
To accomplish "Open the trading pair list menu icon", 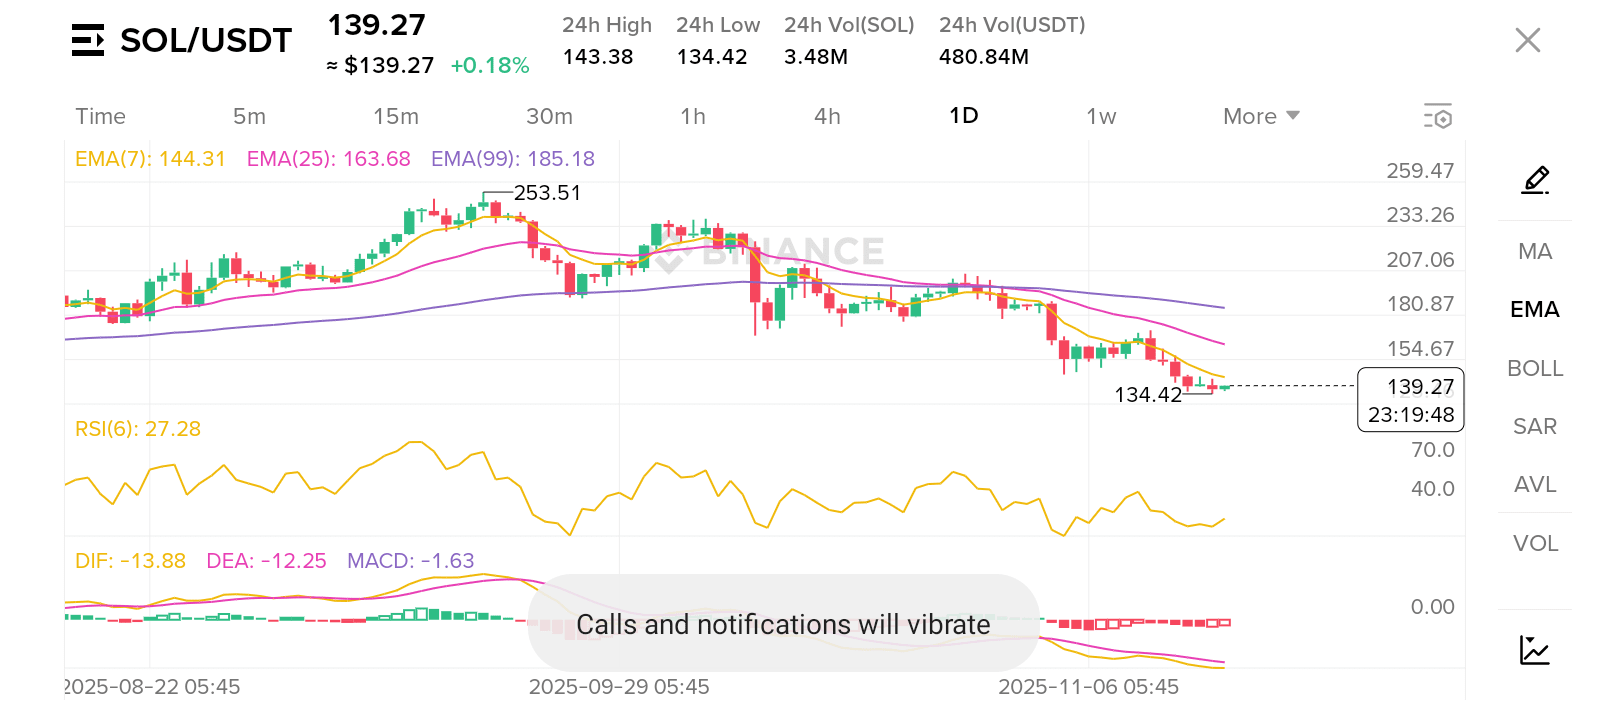I will (x=88, y=40).
